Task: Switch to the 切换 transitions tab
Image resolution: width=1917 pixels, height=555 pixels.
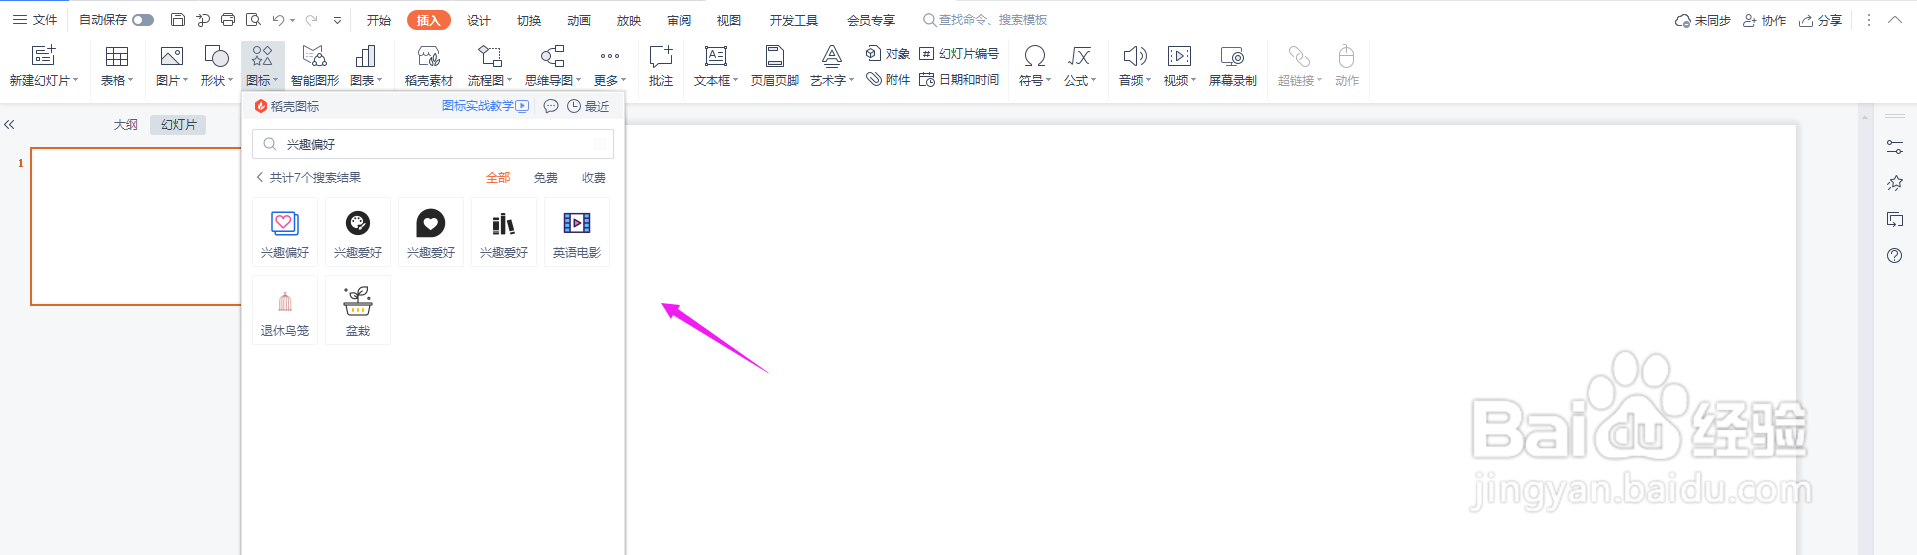Action: point(529,20)
